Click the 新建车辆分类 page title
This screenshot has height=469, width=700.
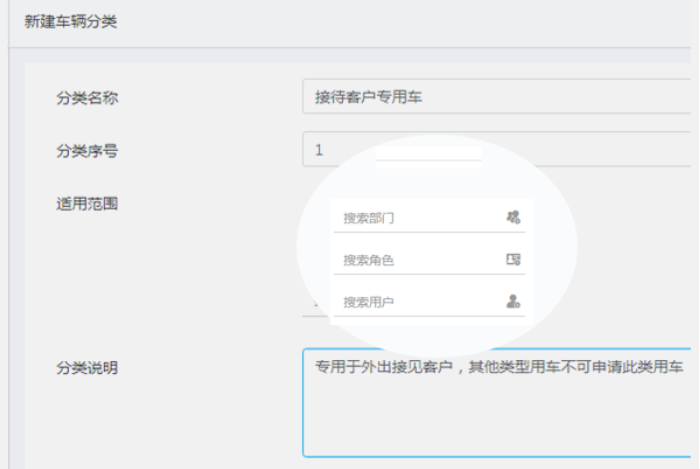71,21
